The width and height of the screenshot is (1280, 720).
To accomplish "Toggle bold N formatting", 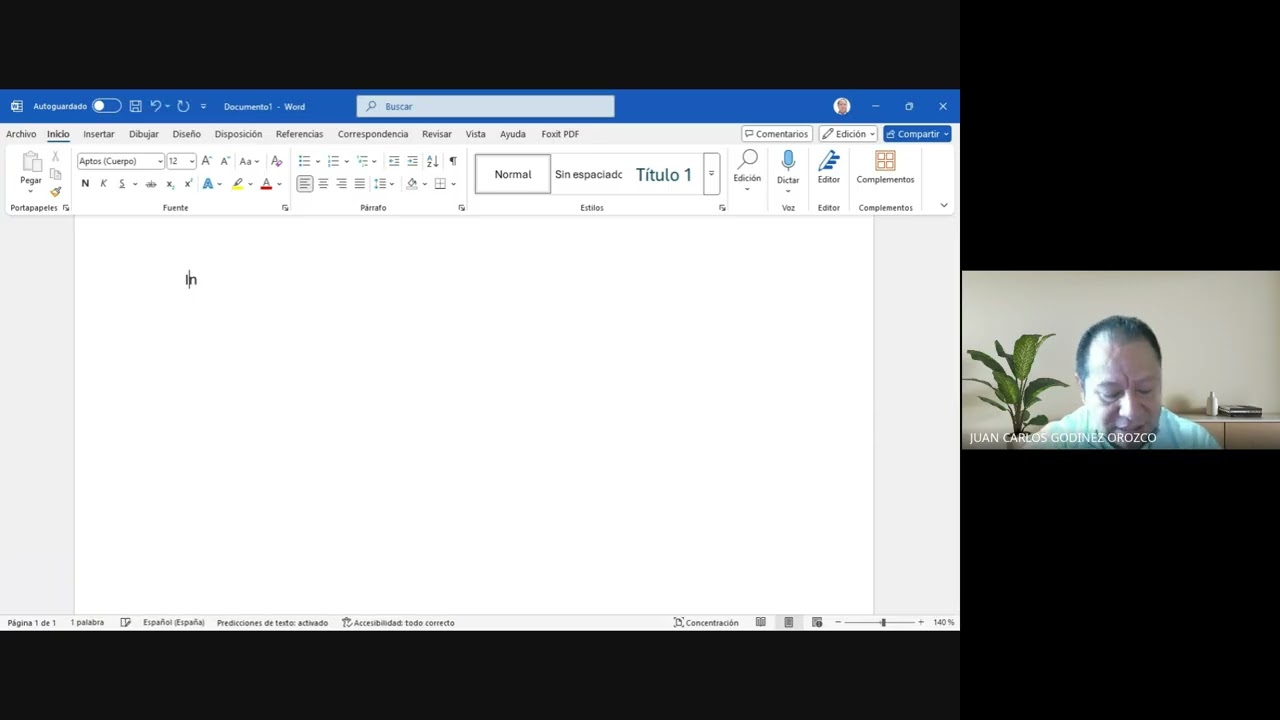I will pos(85,184).
